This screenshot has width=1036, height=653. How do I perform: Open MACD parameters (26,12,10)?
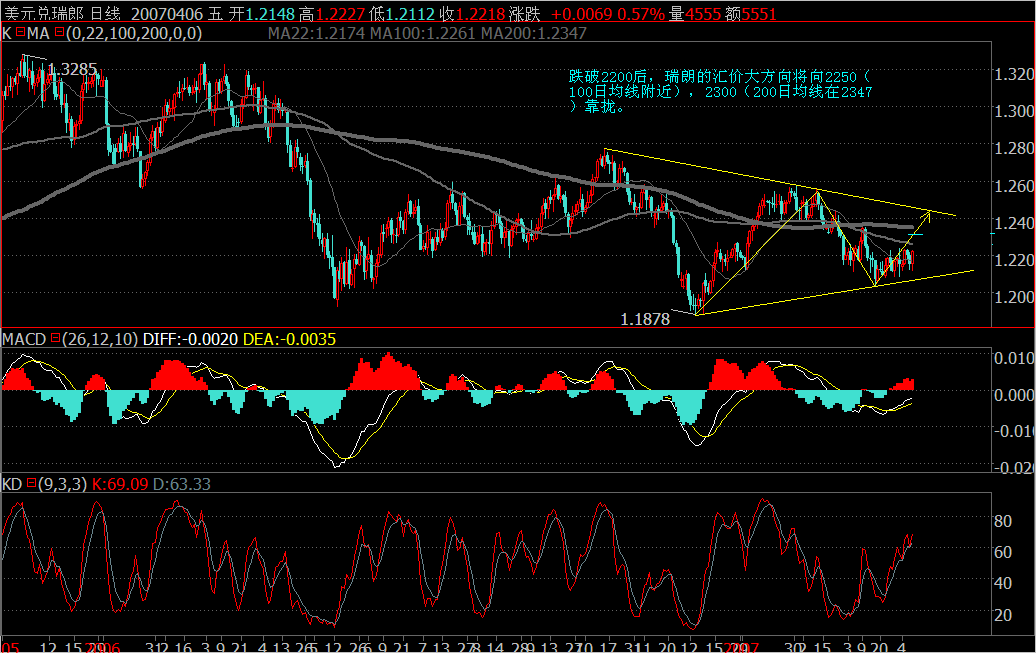tap(100, 339)
